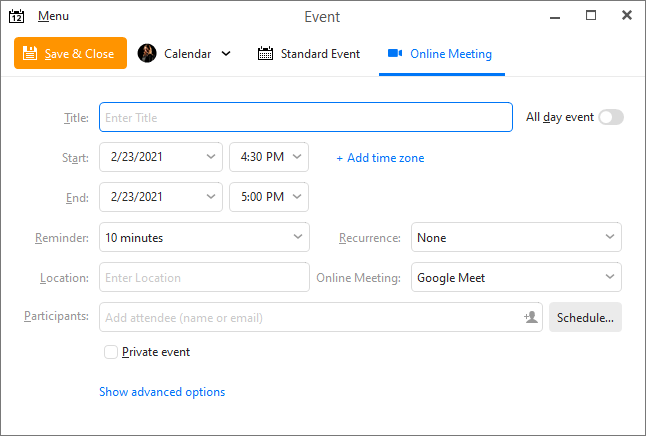The width and height of the screenshot is (646, 436).
Task: Click the floppy disk save icon
Action: (x=30, y=53)
